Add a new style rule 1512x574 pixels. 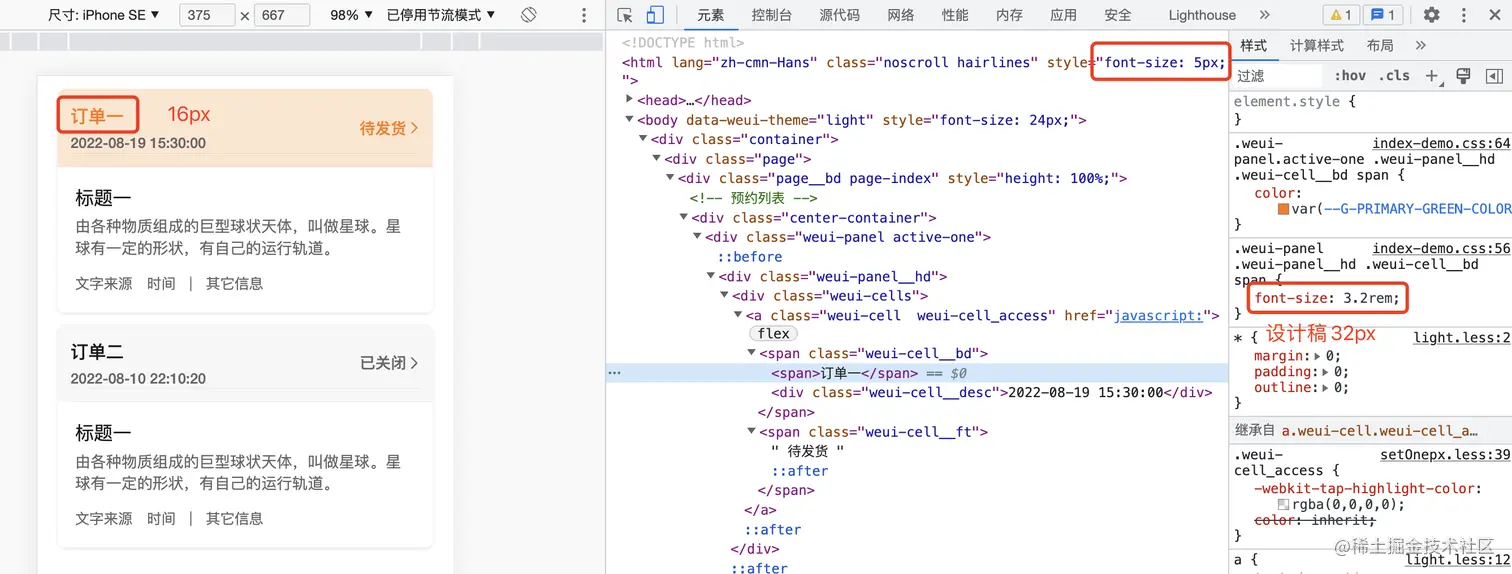pyautogui.click(x=1432, y=76)
